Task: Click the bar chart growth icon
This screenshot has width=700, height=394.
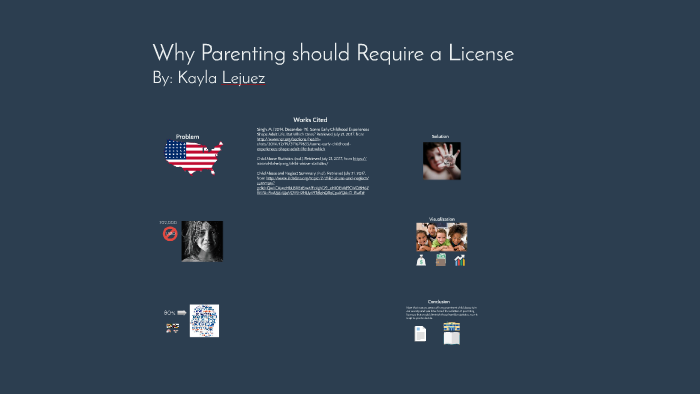Action: (x=460, y=260)
